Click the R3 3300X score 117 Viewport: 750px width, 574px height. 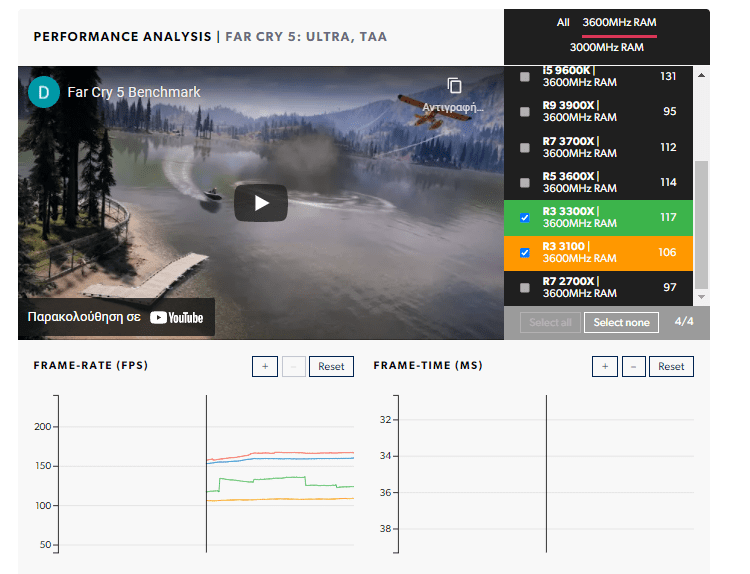coord(668,217)
